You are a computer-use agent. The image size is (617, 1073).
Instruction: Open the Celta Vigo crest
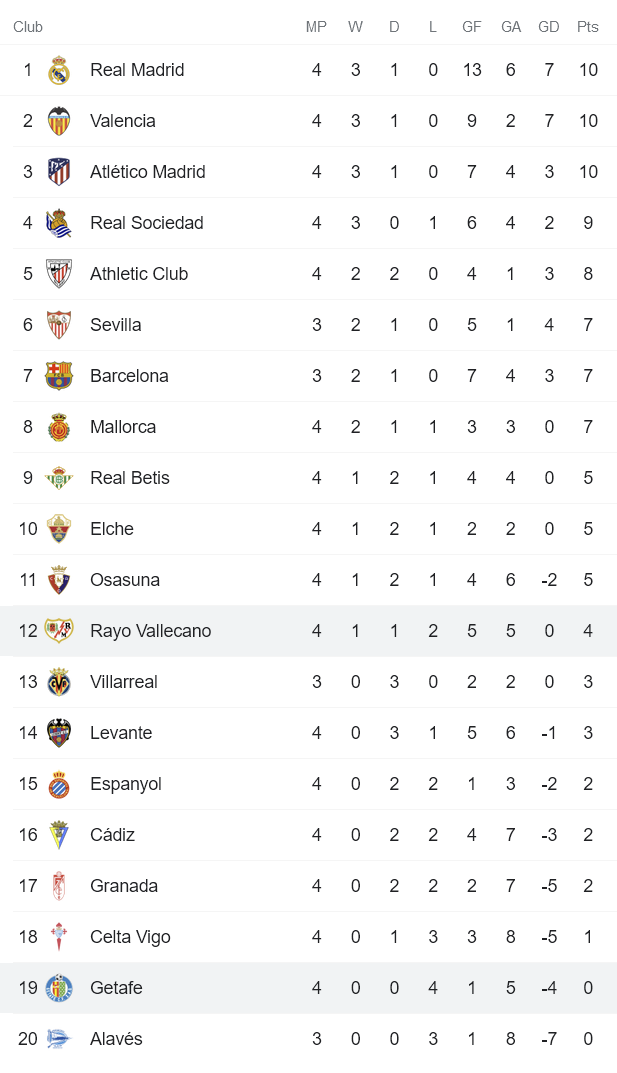[58, 937]
